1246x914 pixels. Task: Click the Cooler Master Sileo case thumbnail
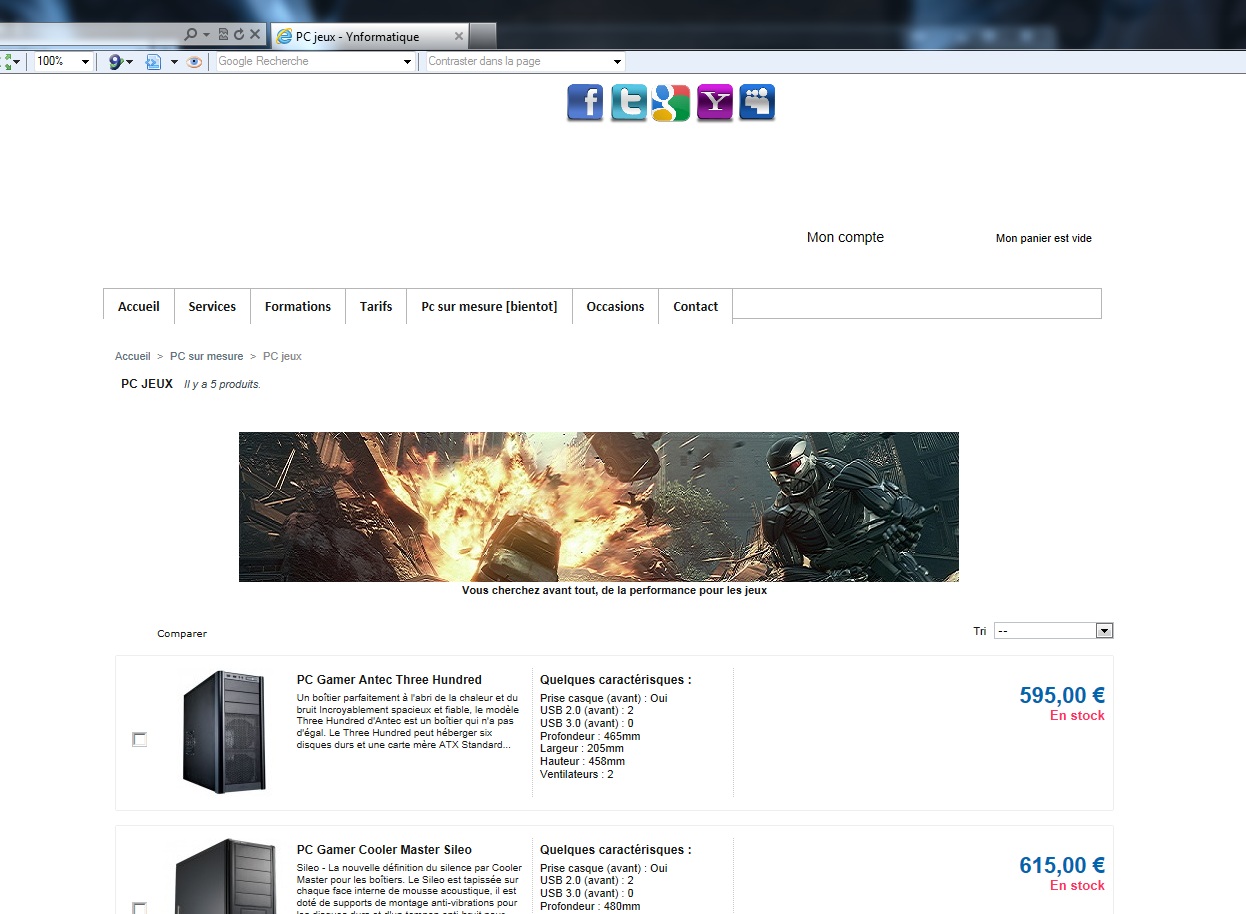(225, 876)
